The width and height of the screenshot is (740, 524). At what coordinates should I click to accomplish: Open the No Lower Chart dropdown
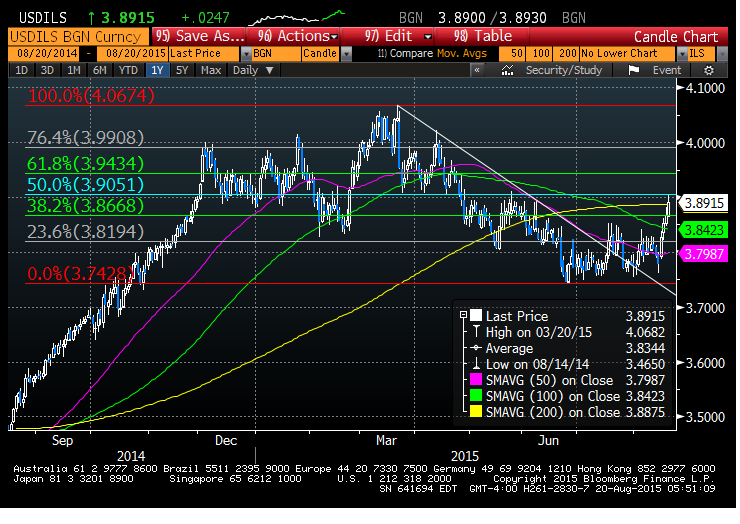click(x=628, y=52)
